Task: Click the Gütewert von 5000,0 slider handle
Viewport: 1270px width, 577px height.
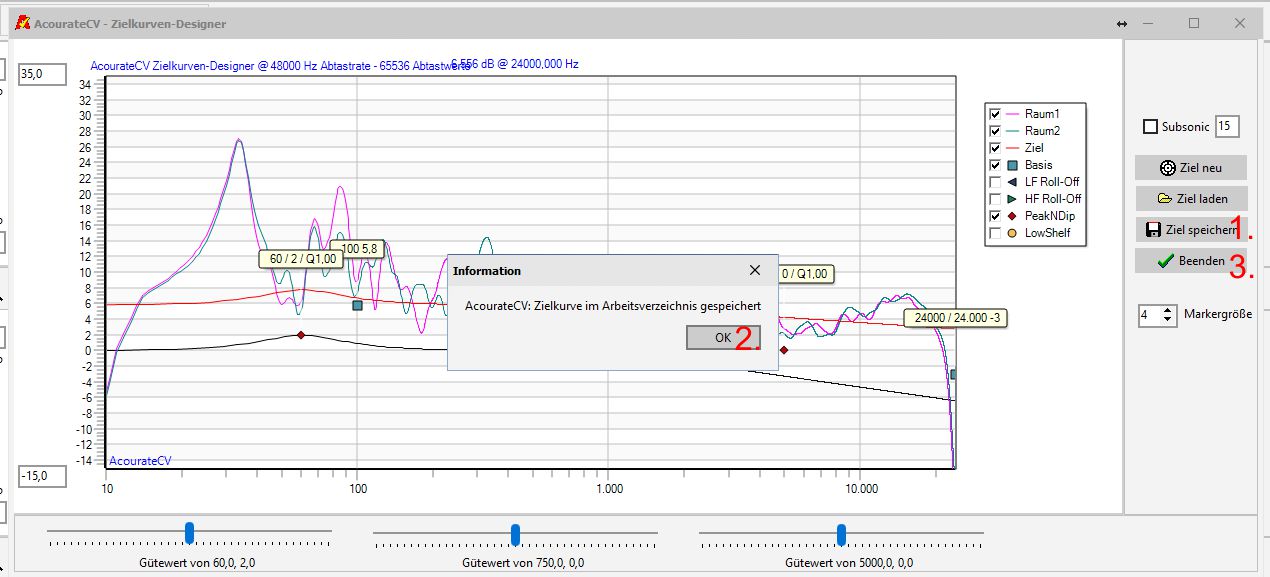Action: [x=841, y=534]
